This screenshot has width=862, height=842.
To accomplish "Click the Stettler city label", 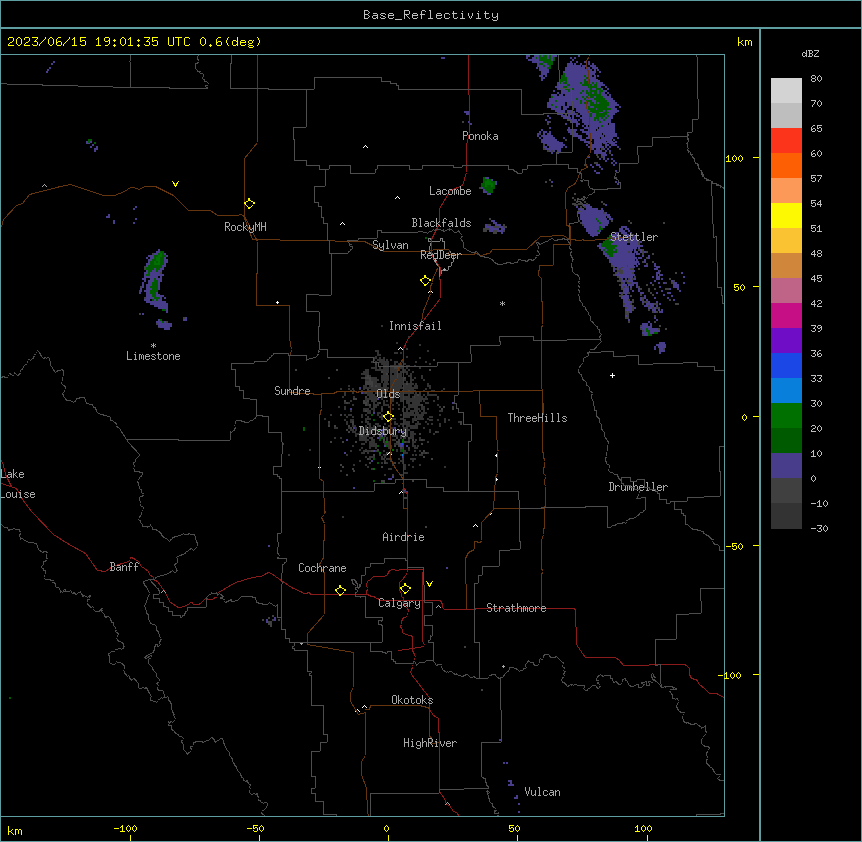I will pos(634,237).
